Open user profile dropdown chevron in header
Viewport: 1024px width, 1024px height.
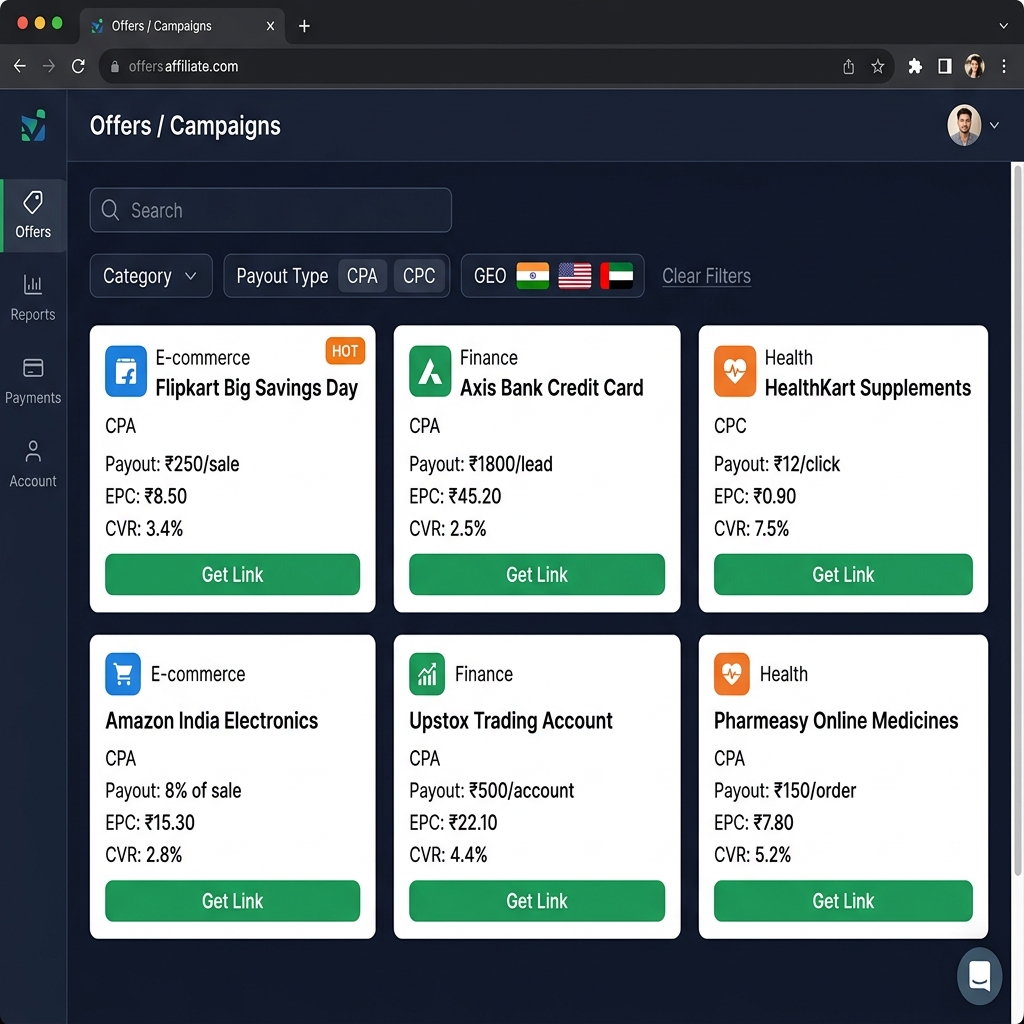(x=994, y=125)
